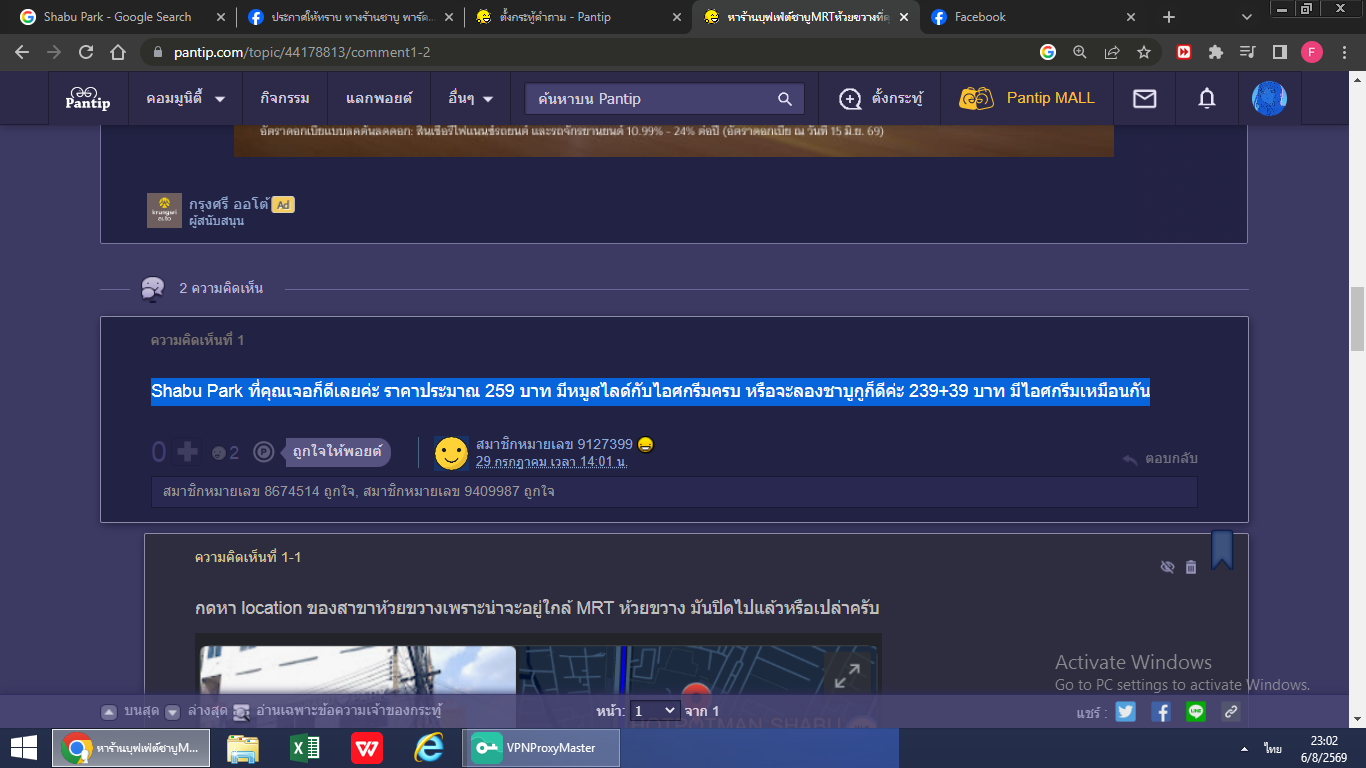Image resolution: width=1366 pixels, height=768 pixels.
Task: Go back to the previous page
Action: point(22,52)
